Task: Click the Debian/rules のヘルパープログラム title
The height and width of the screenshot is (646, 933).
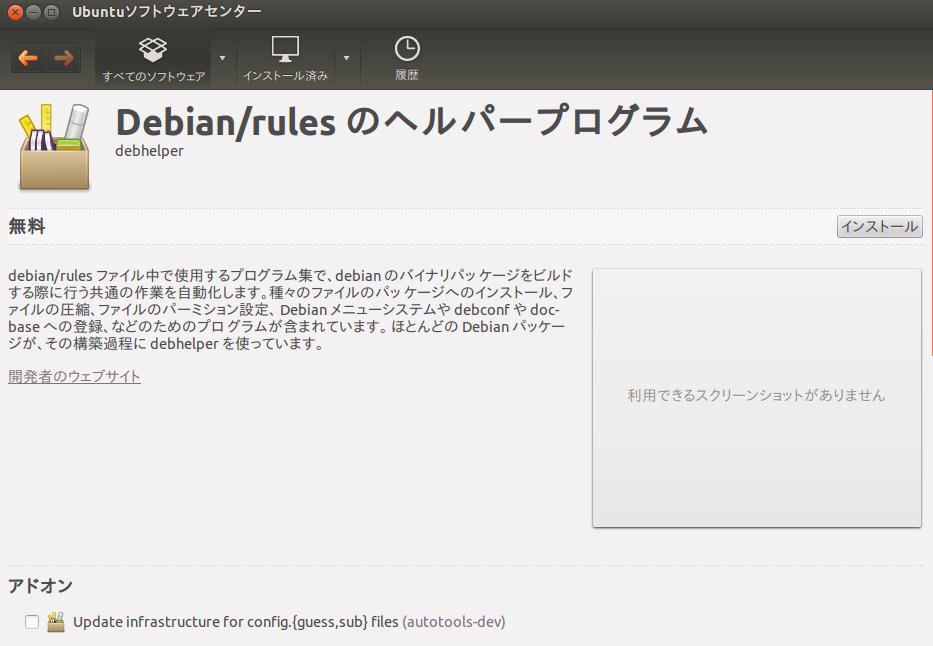Action: 412,121
